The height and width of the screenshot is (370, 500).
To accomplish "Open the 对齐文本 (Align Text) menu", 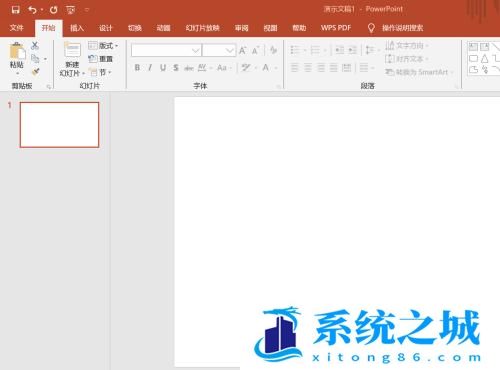I will click(x=406, y=59).
